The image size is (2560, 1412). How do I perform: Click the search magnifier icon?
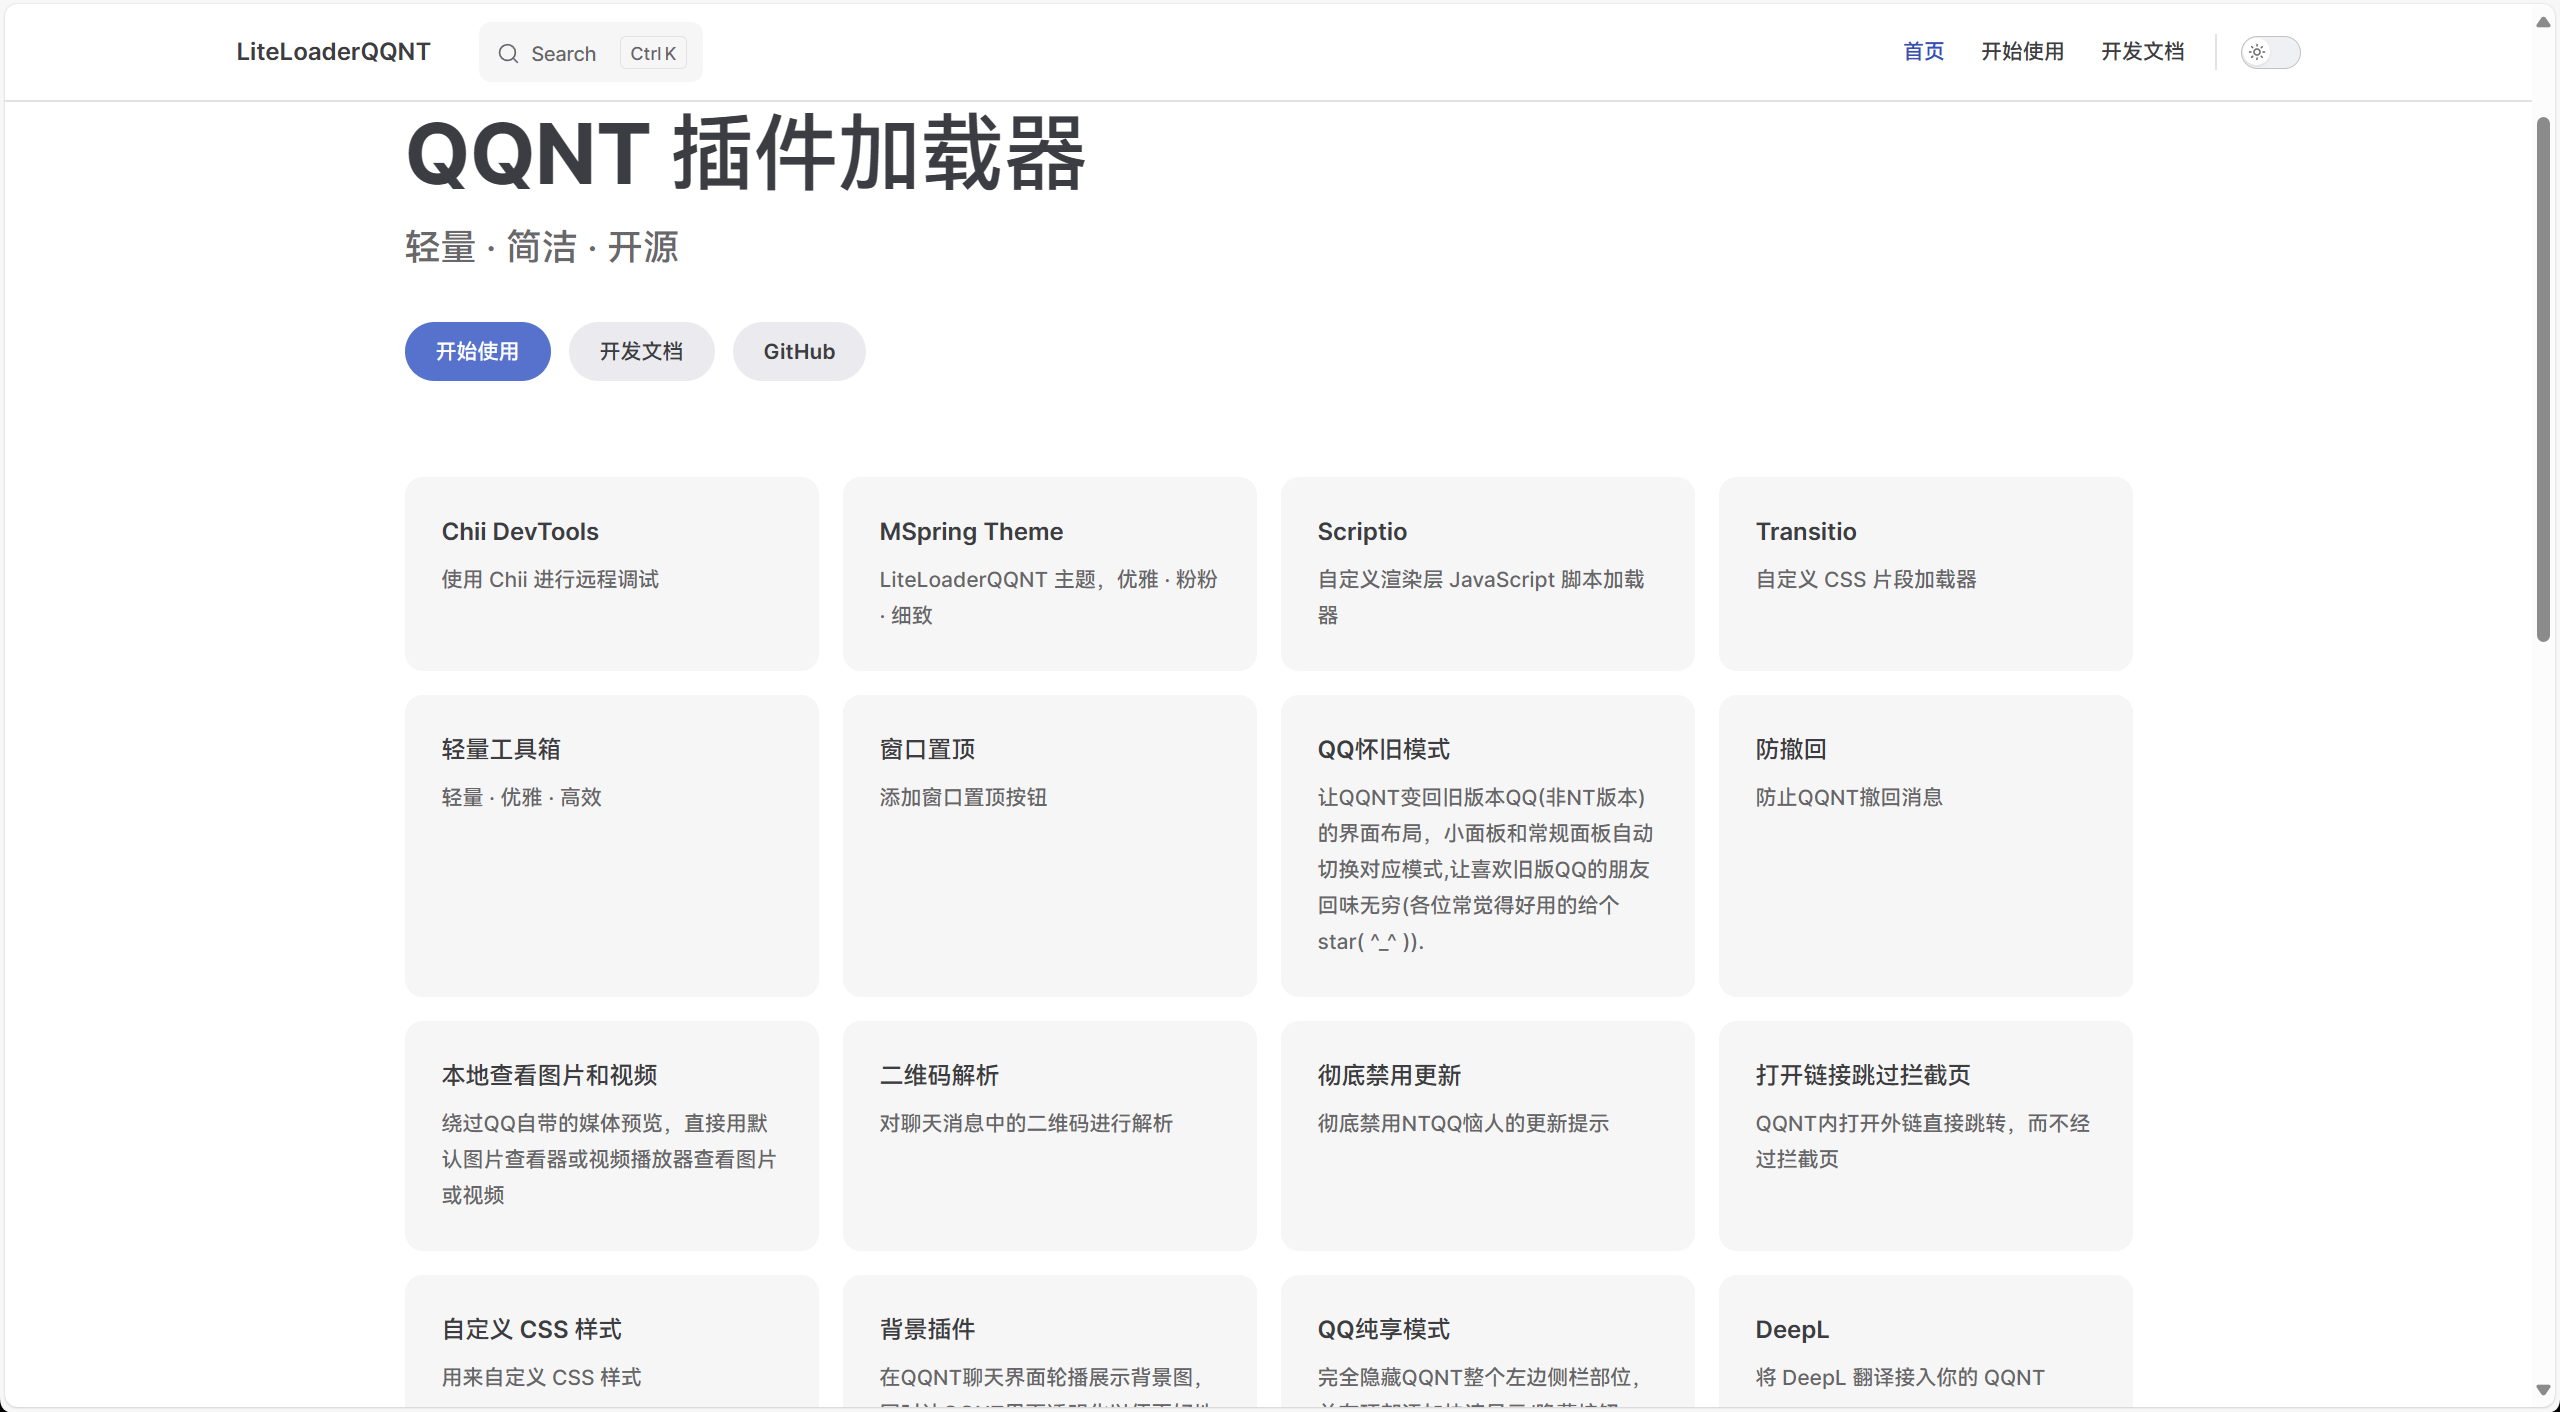click(x=508, y=54)
